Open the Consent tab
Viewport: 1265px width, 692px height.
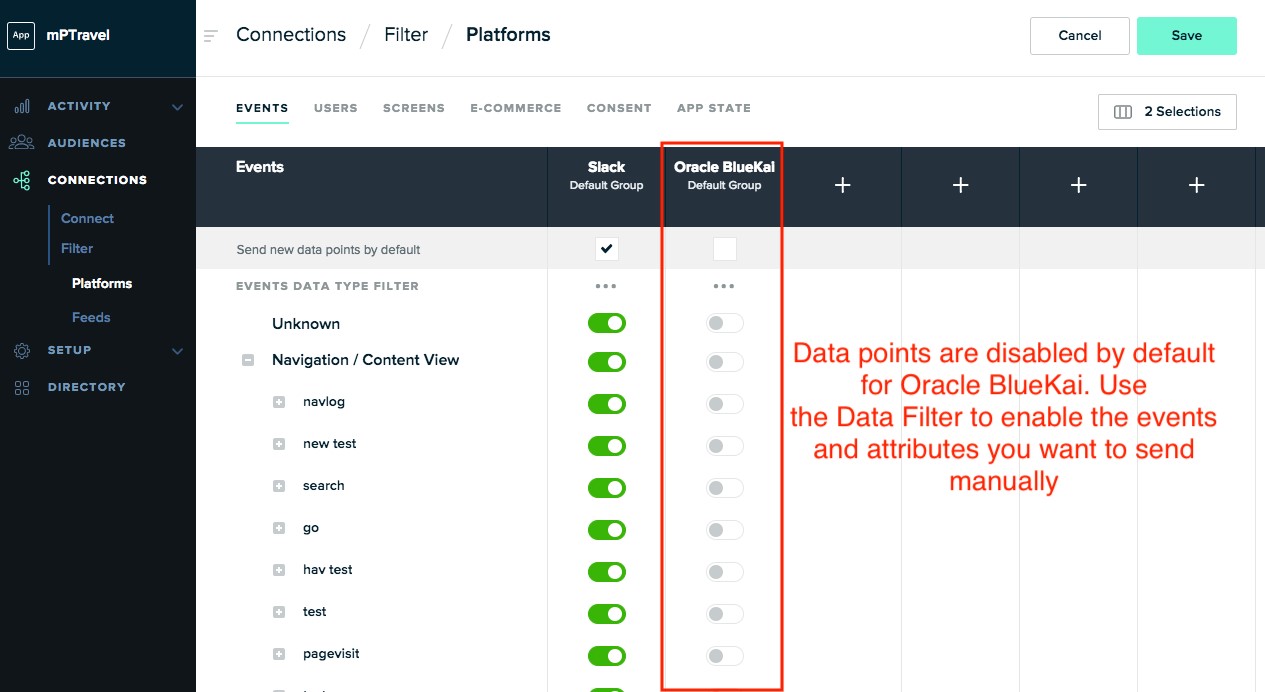619,108
